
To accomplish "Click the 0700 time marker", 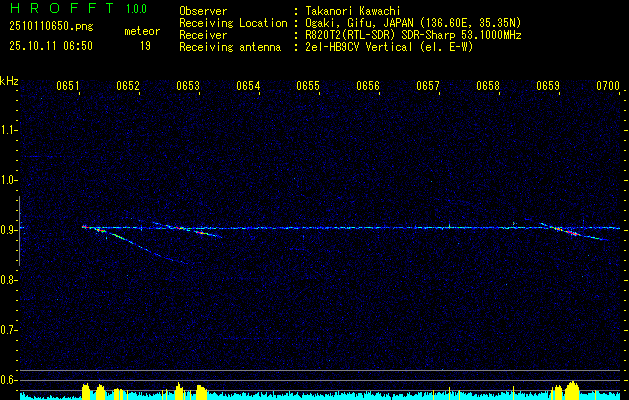I will [x=607, y=86].
